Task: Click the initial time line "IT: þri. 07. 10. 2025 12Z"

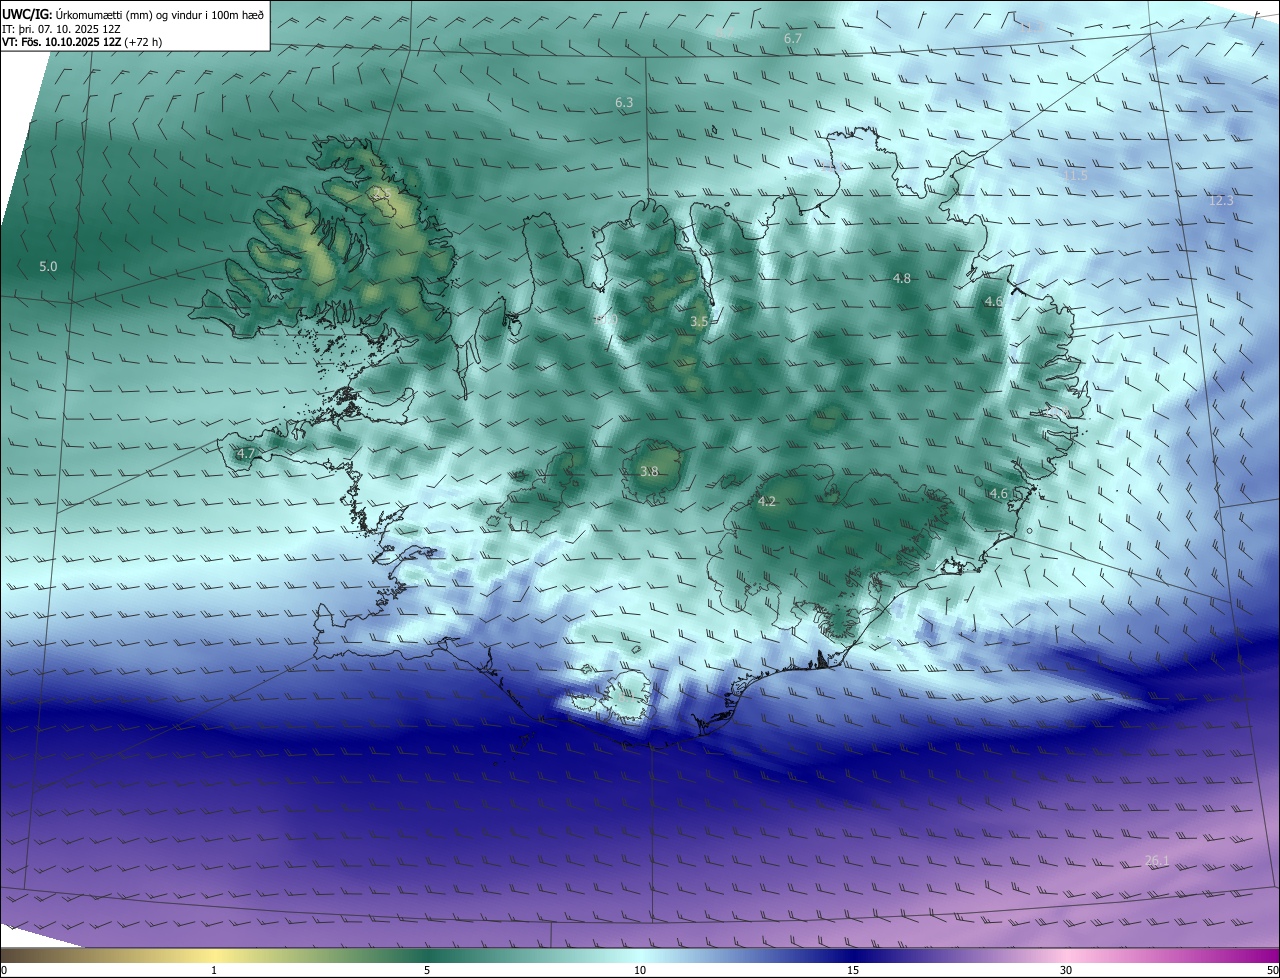Action: tap(61, 30)
